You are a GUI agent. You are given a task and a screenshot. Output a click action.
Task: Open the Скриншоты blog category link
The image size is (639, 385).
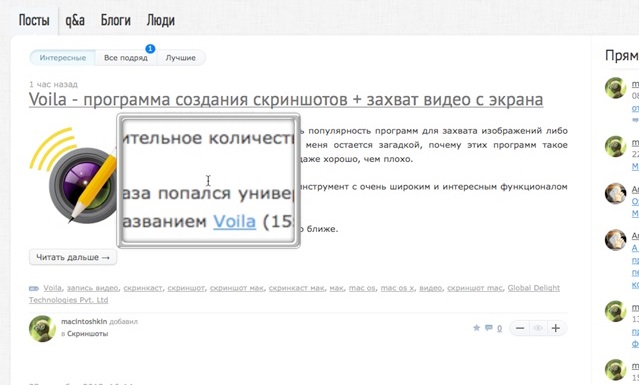point(88,334)
